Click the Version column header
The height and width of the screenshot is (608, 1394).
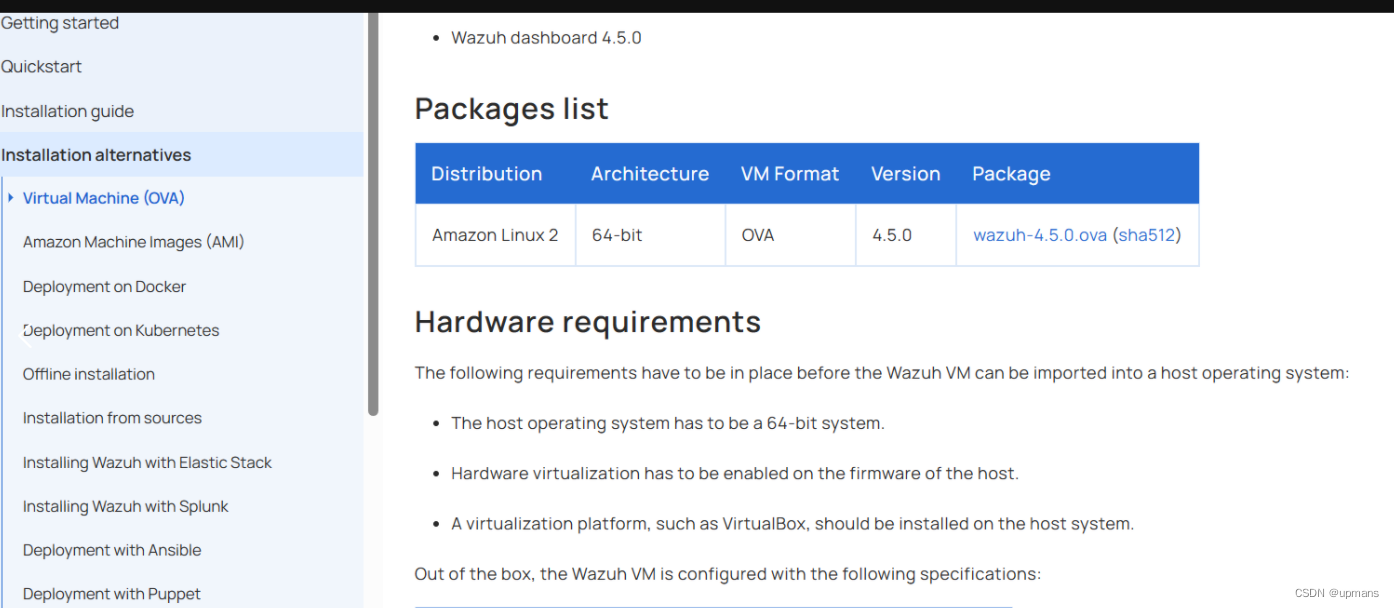906,174
